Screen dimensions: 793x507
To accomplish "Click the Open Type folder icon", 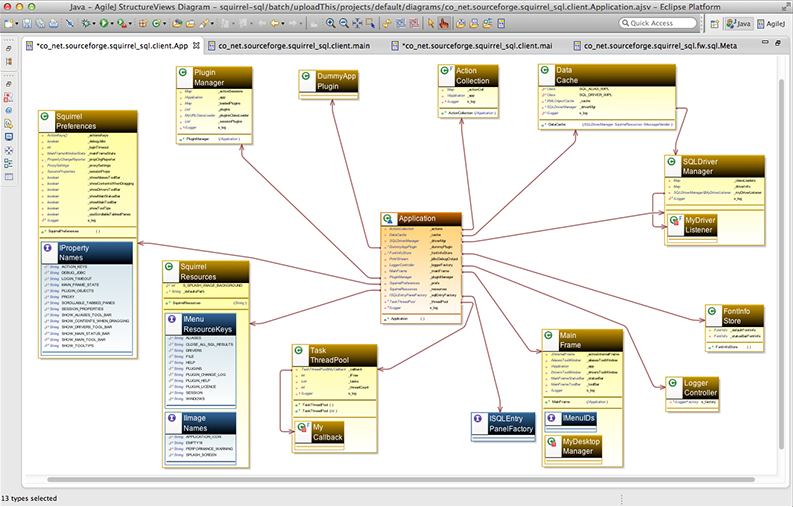I will (x=177, y=23).
